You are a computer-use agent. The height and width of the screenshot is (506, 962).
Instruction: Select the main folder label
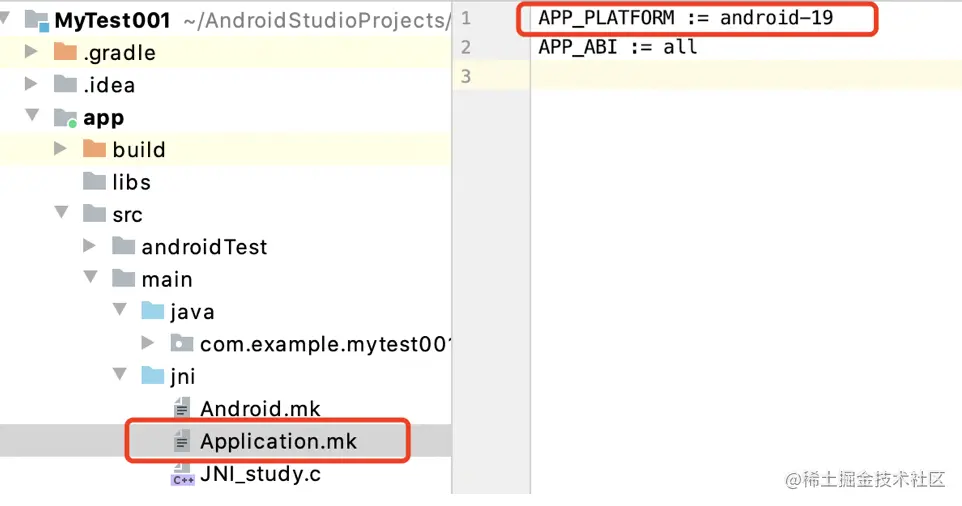coord(167,279)
